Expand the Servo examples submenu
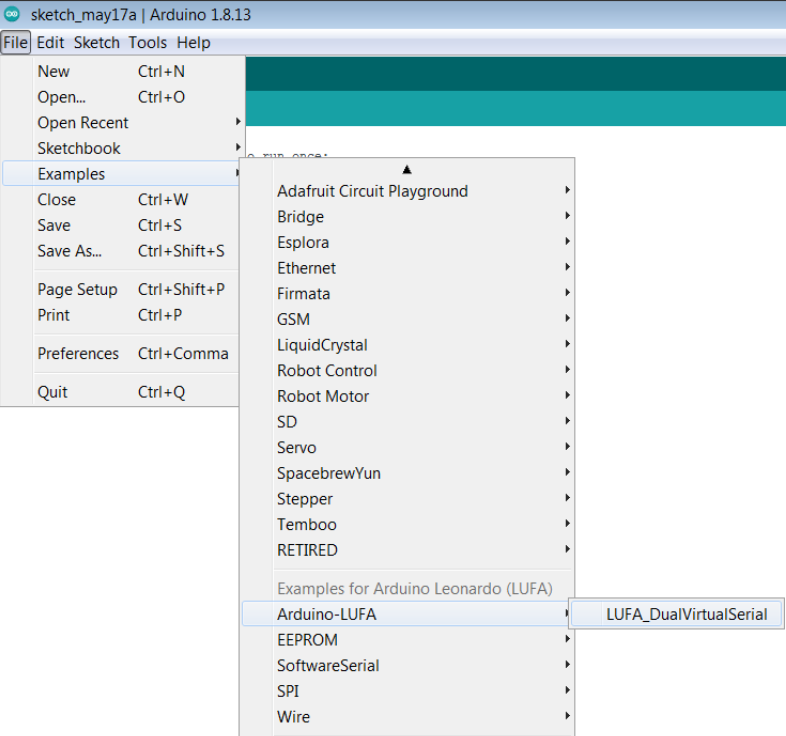786x736 pixels. (x=407, y=447)
